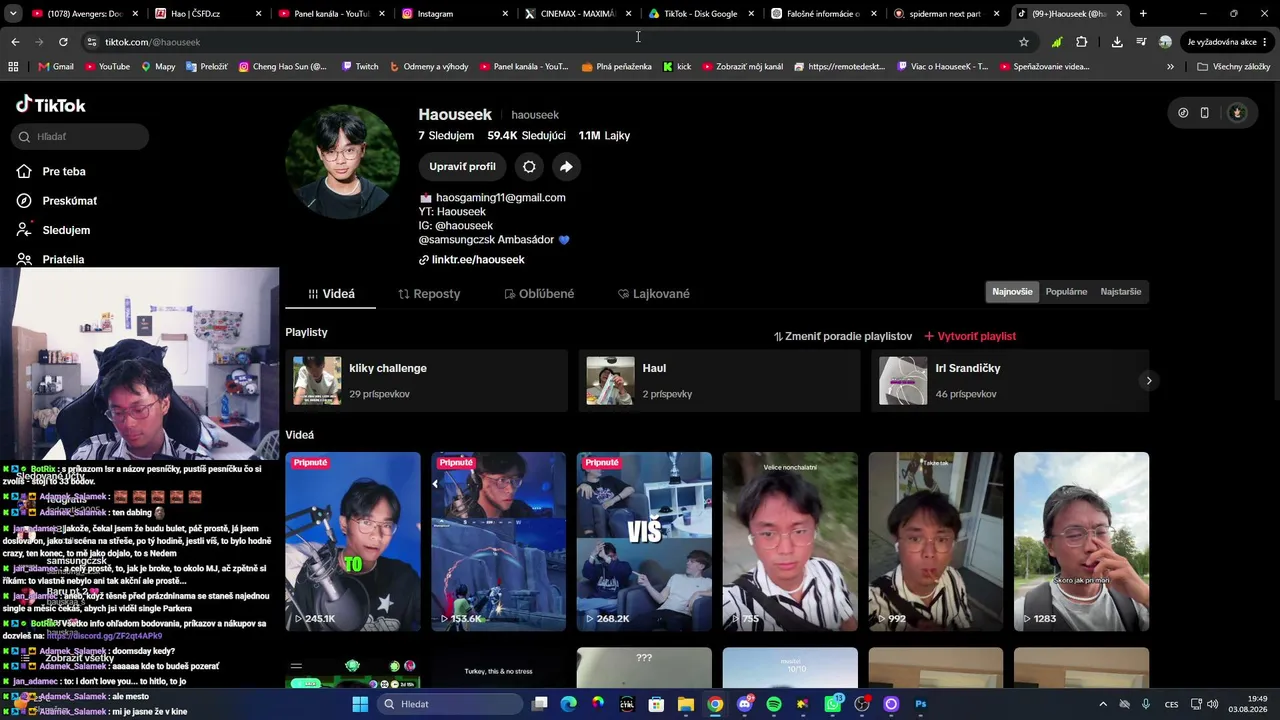Open the get-app phone icon in header
The image size is (1280, 720).
[x=1205, y=113]
